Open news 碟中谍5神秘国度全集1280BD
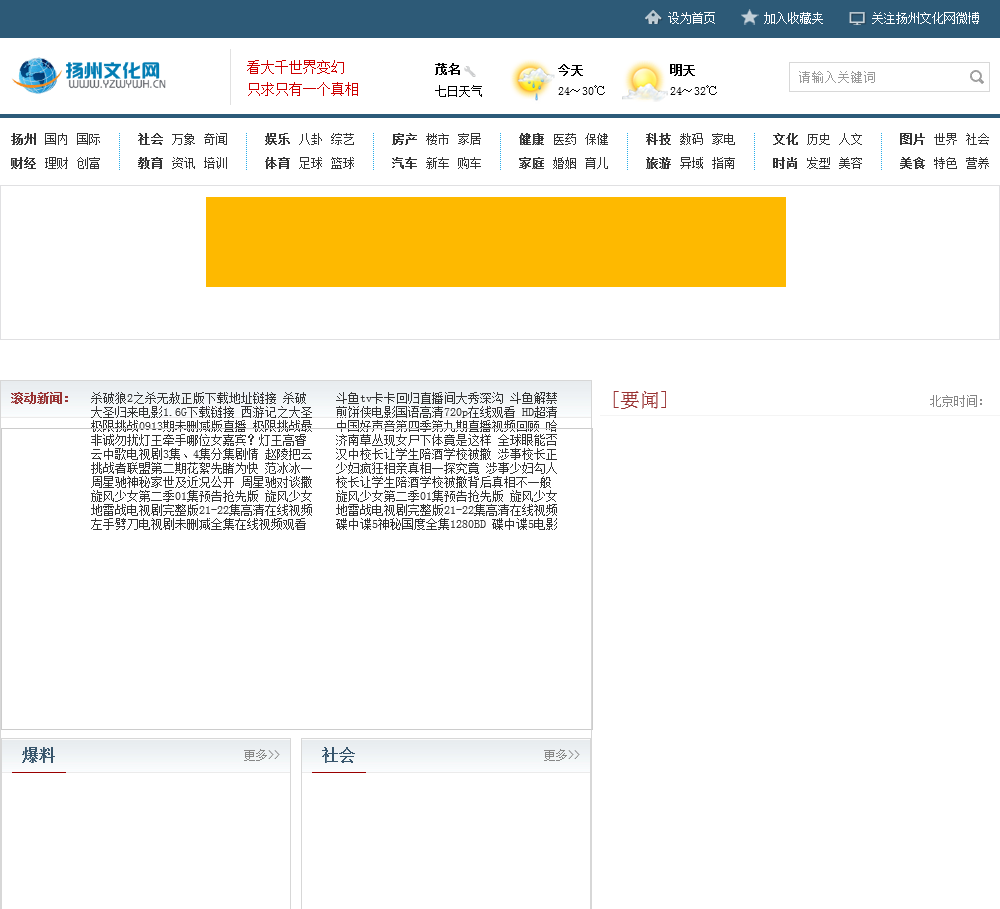Viewport: 1000px width, 909px height. click(411, 524)
